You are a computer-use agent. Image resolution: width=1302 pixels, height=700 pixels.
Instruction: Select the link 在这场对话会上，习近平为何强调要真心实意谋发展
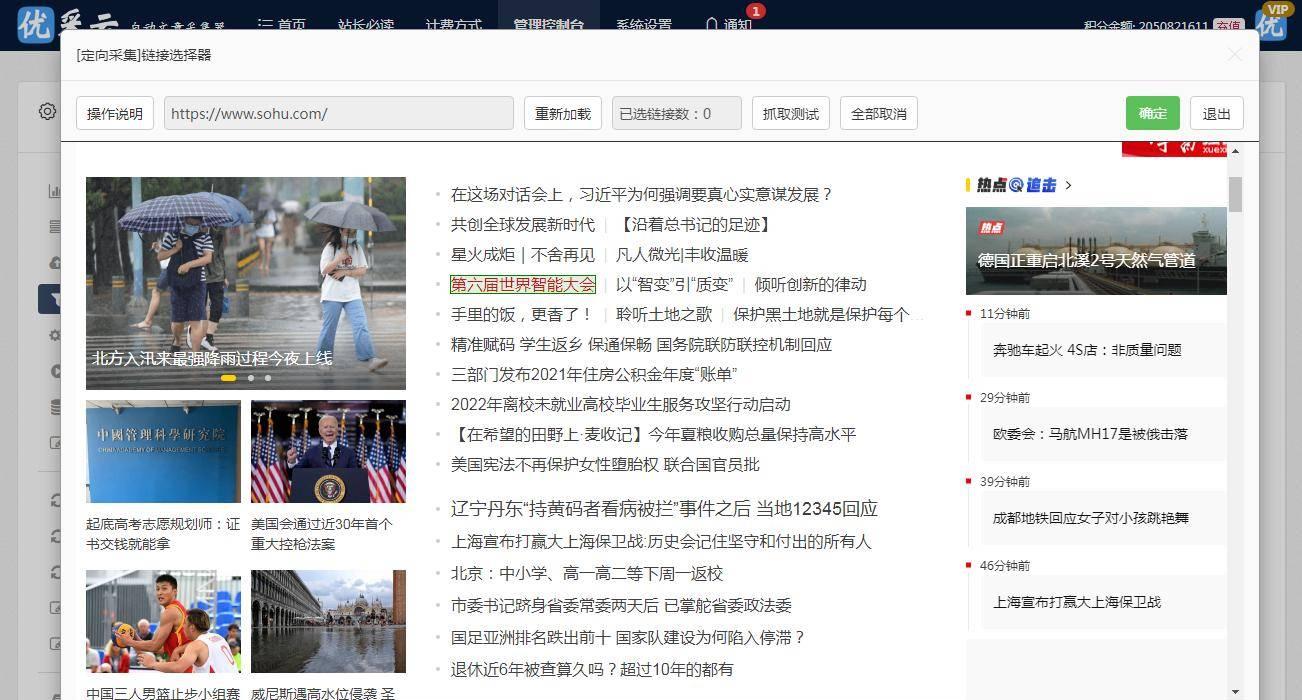tap(641, 194)
